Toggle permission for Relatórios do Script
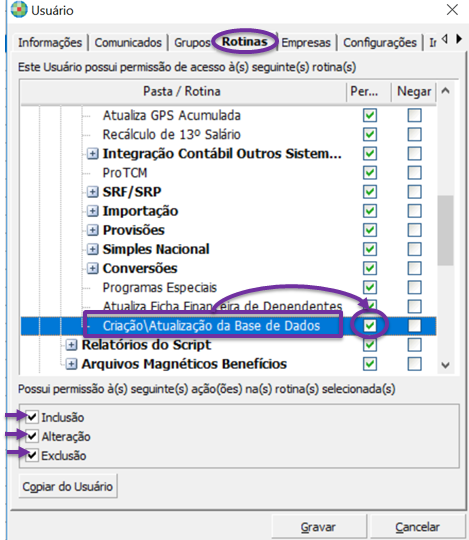The height and width of the screenshot is (540, 469). pyautogui.click(x=370, y=345)
